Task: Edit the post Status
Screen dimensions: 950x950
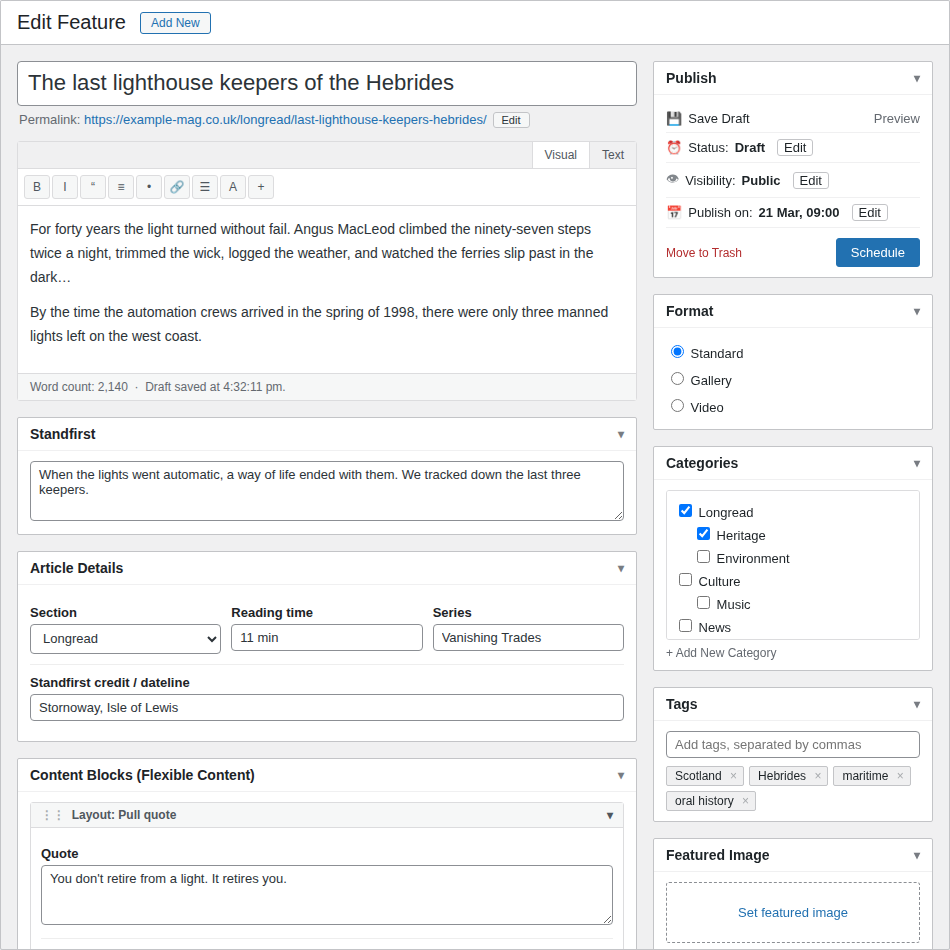Action: pyautogui.click(x=795, y=148)
